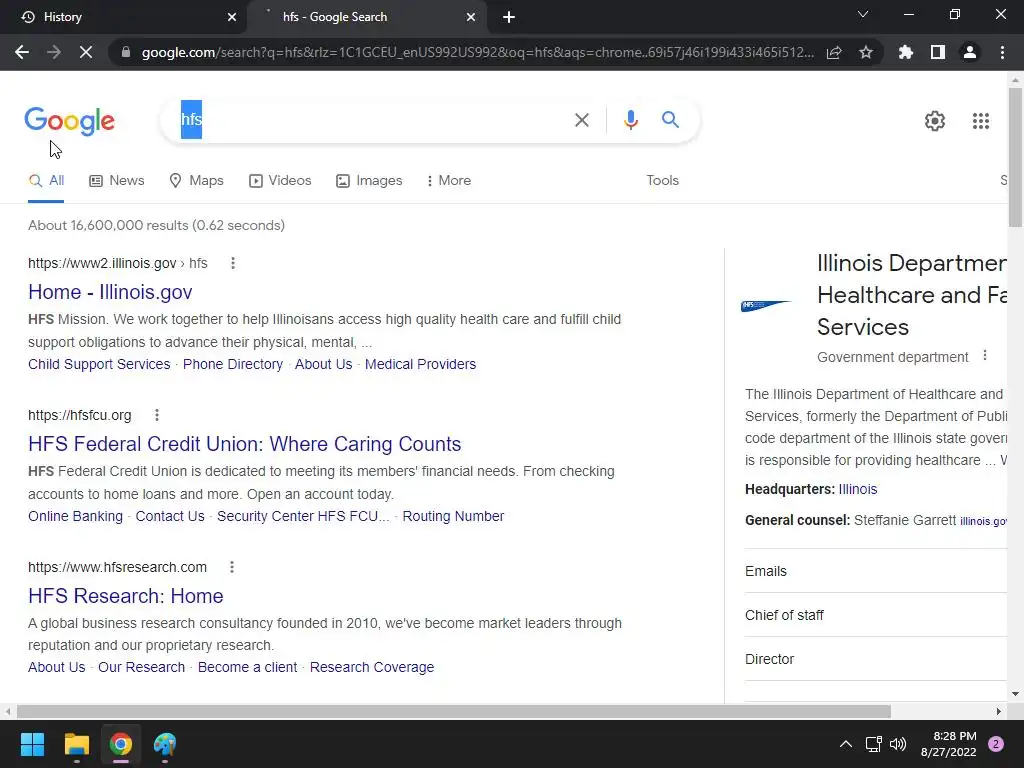
Task: Open Home - Illinois.gov result
Action: pyautogui.click(x=110, y=292)
